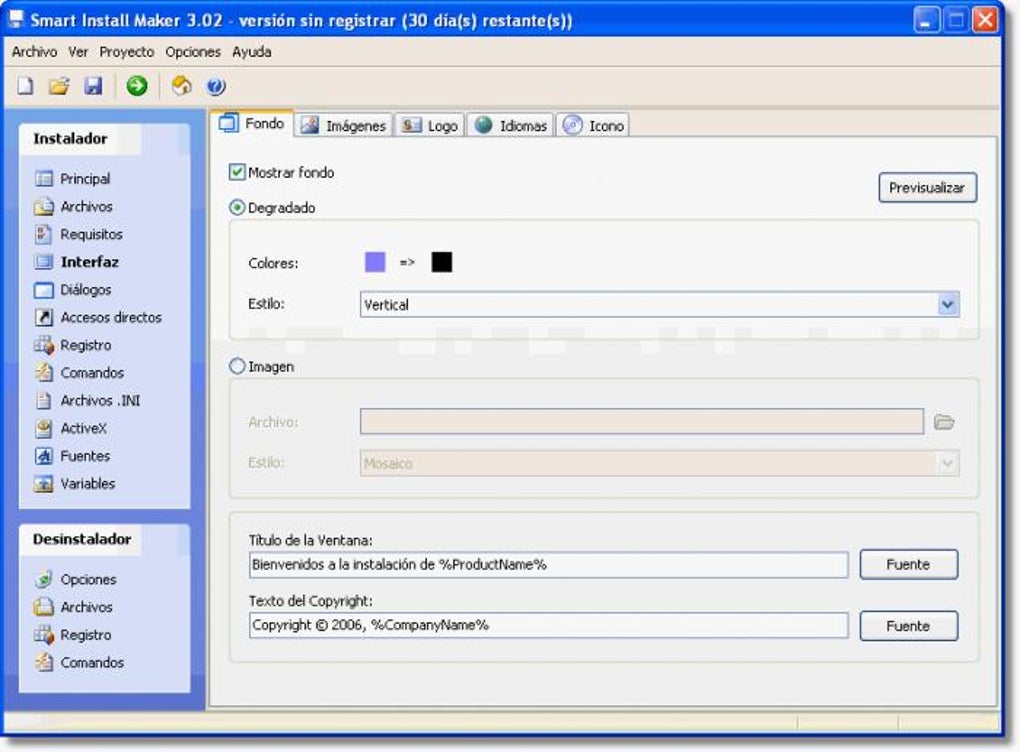The width and height of the screenshot is (1020, 752).
Task: Open Instalador Comandos icon
Action: click(44, 373)
